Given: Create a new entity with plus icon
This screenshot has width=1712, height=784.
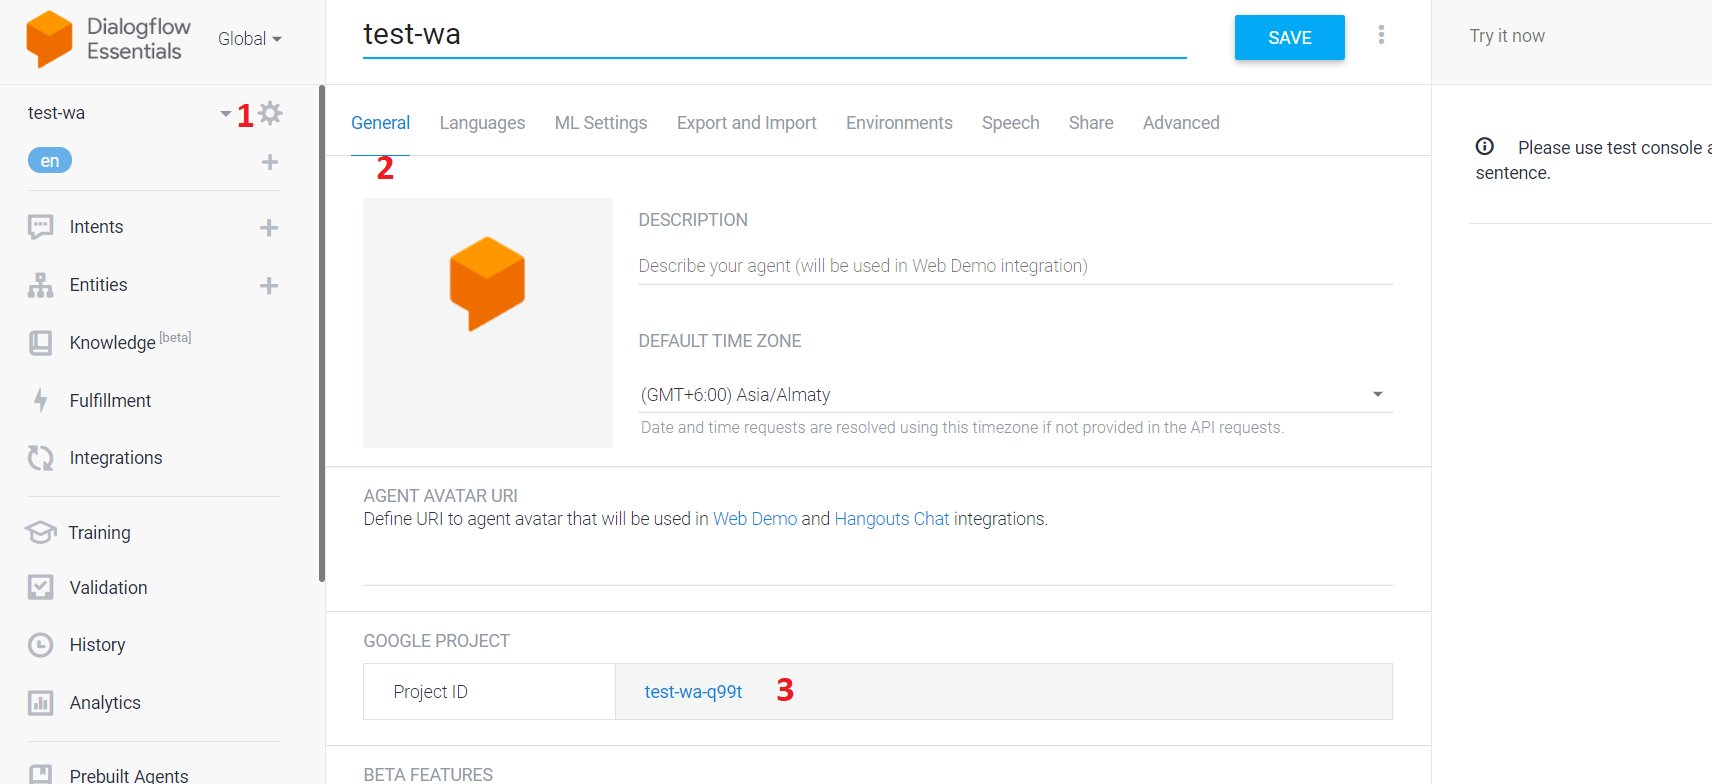Looking at the screenshot, I should click(269, 286).
